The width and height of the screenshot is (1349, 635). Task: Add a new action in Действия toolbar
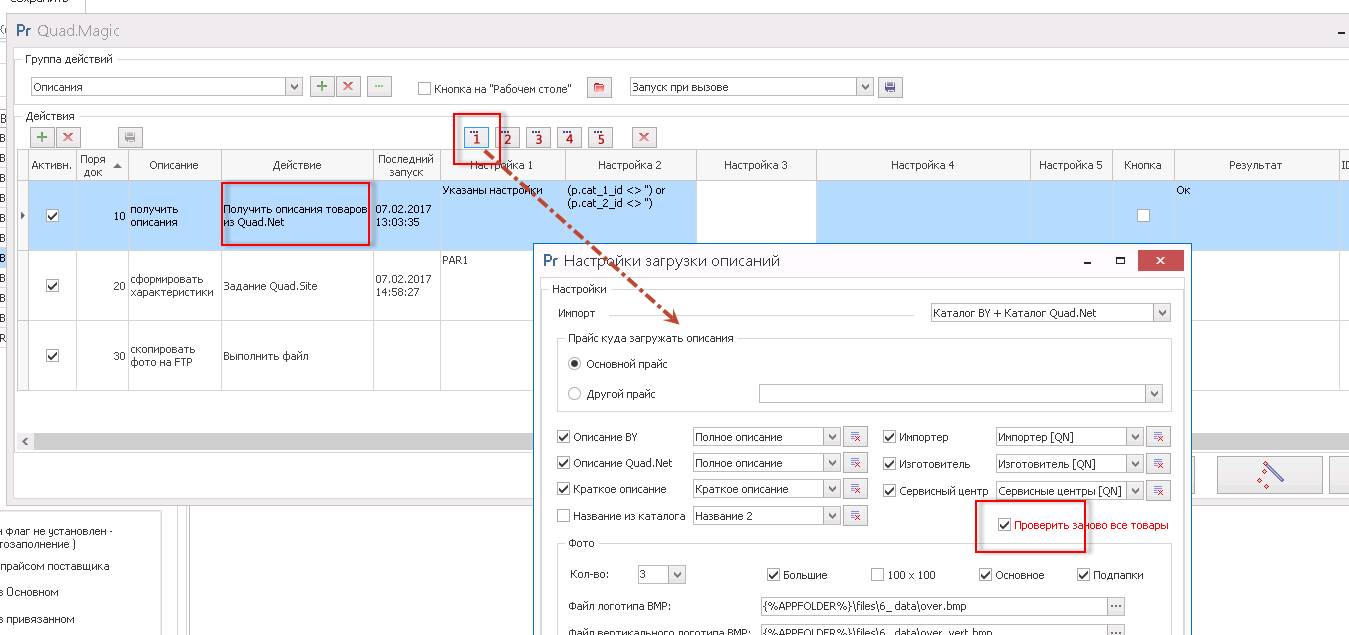[x=42, y=137]
